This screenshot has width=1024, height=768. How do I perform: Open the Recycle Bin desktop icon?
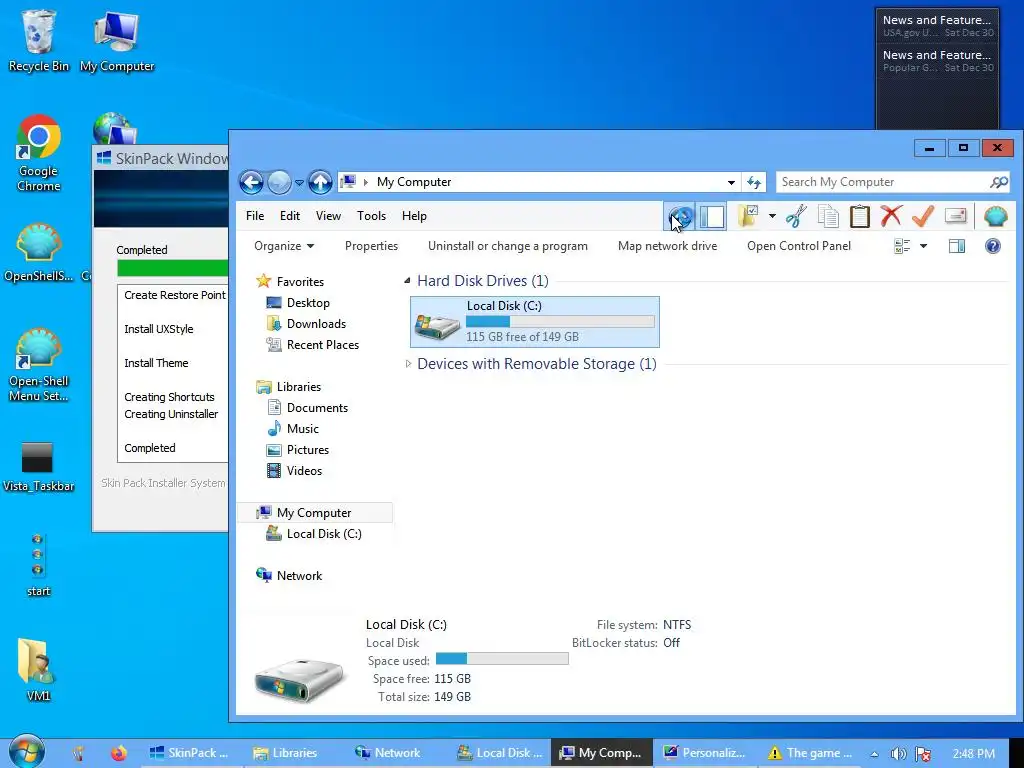[39, 40]
